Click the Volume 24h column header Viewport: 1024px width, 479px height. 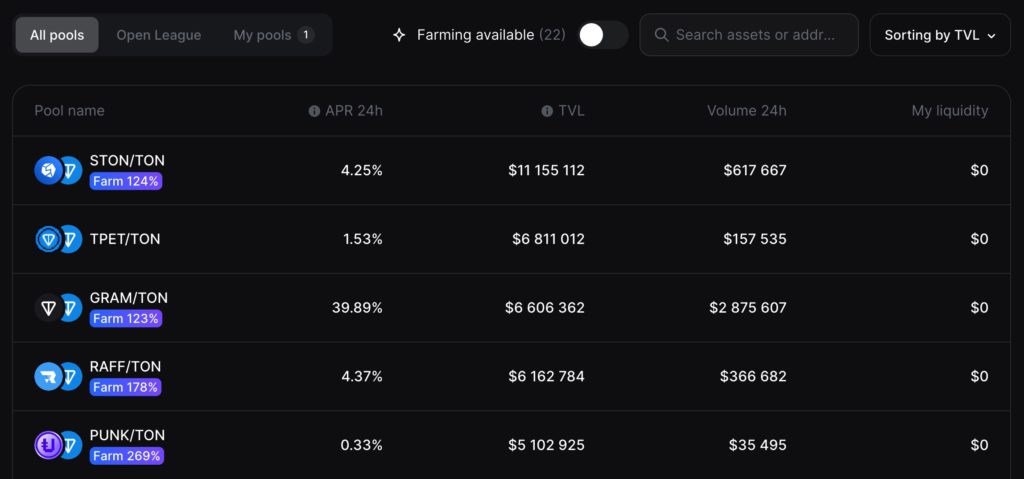[x=746, y=111]
